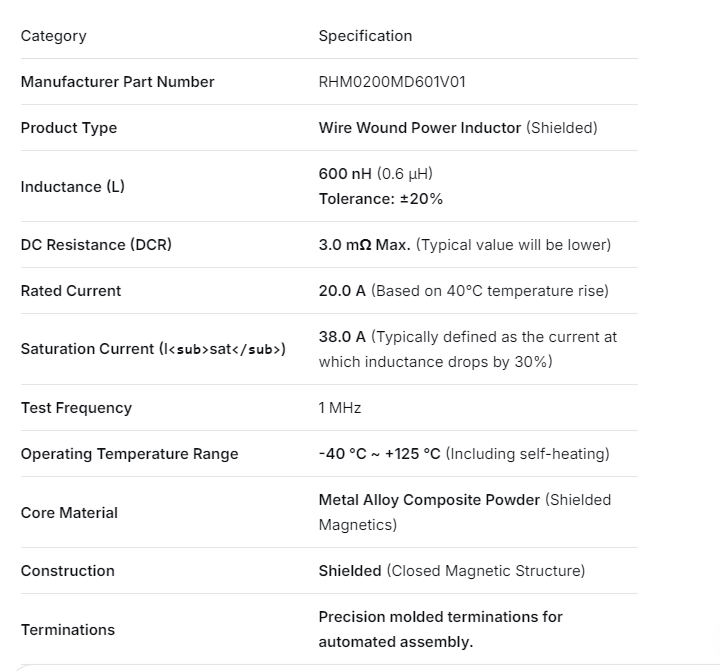Click the 20.0 A rated current value

[x=342, y=291]
